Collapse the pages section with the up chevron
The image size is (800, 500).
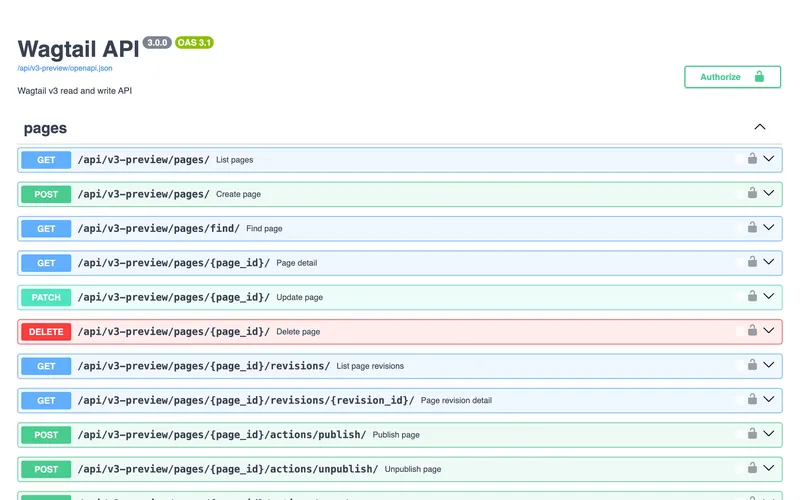(760, 127)
